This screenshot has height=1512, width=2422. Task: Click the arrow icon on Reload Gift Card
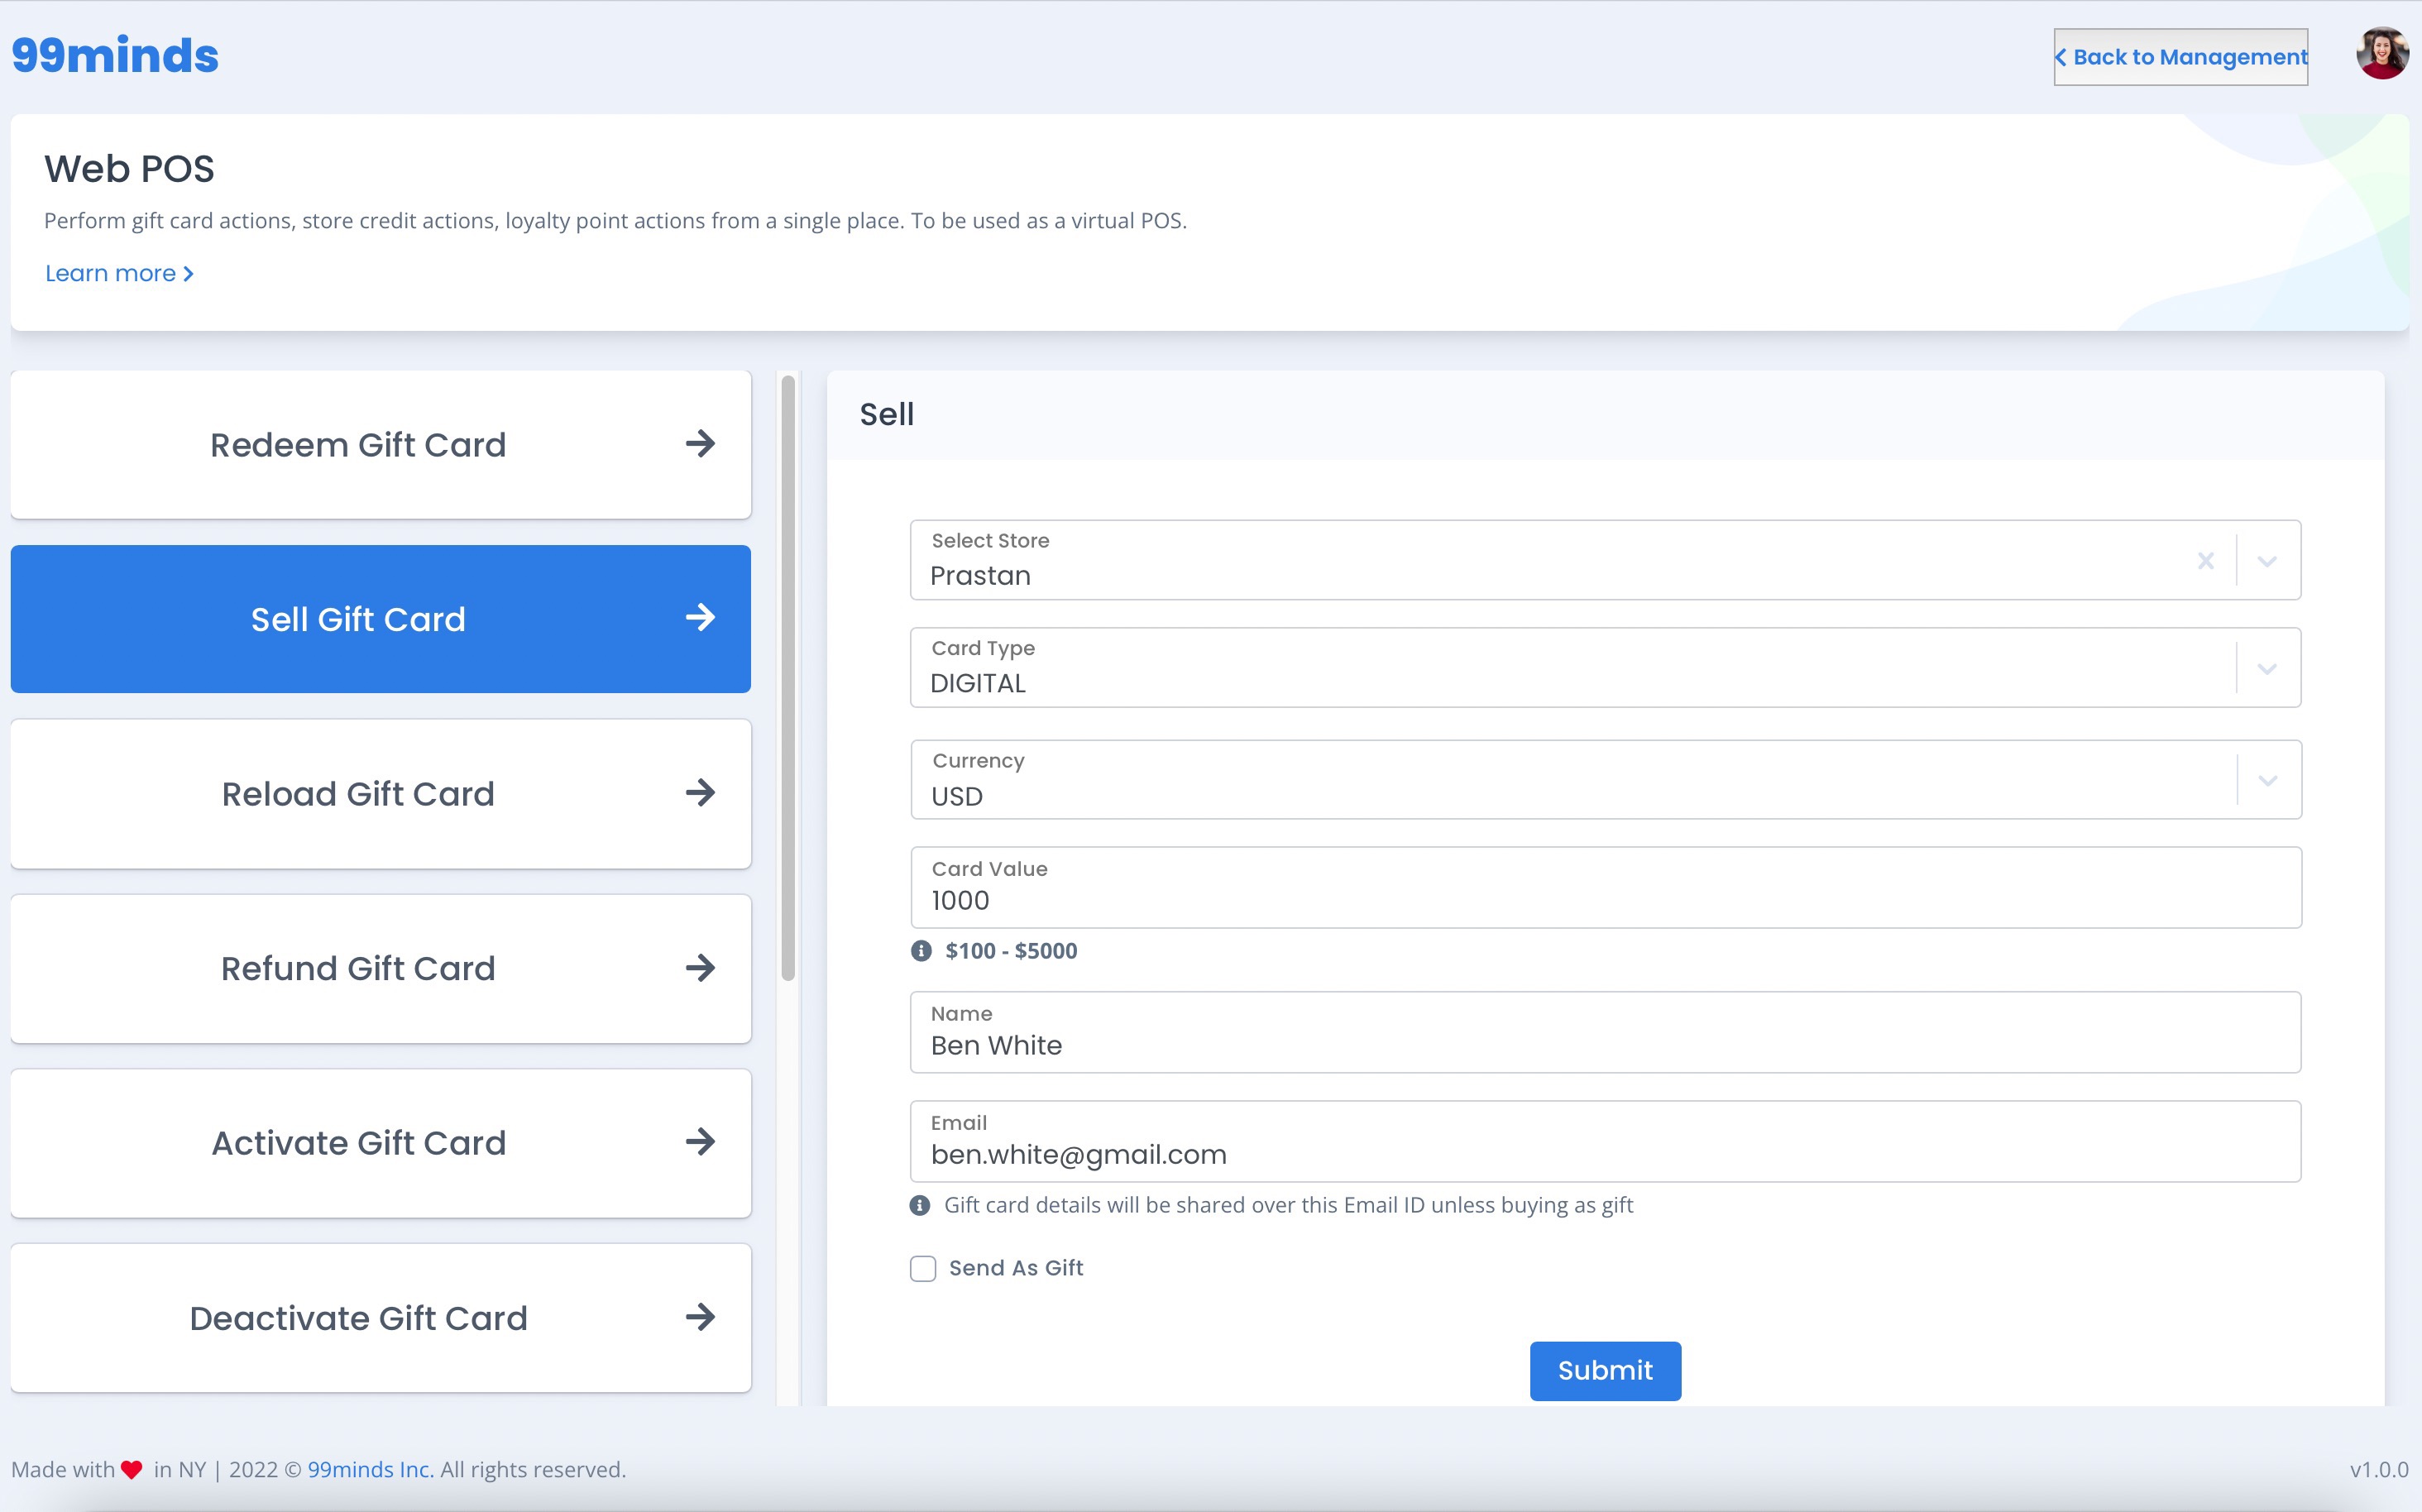point(700,793)
